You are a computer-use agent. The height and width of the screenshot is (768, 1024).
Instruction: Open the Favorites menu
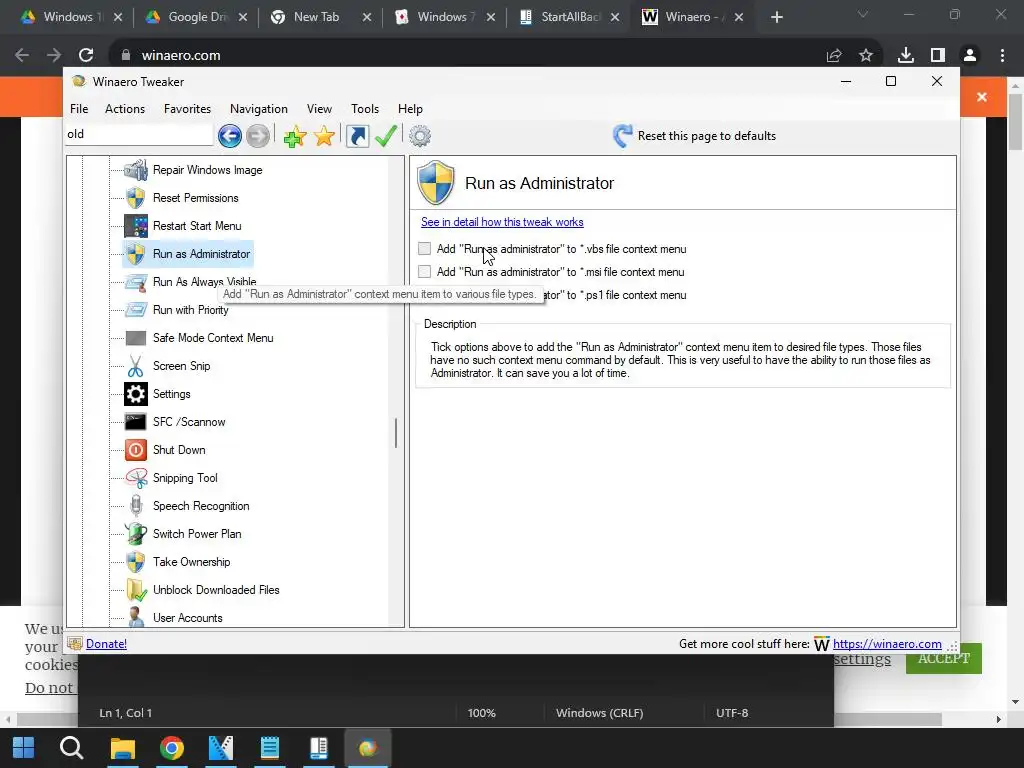click(187, 109)
